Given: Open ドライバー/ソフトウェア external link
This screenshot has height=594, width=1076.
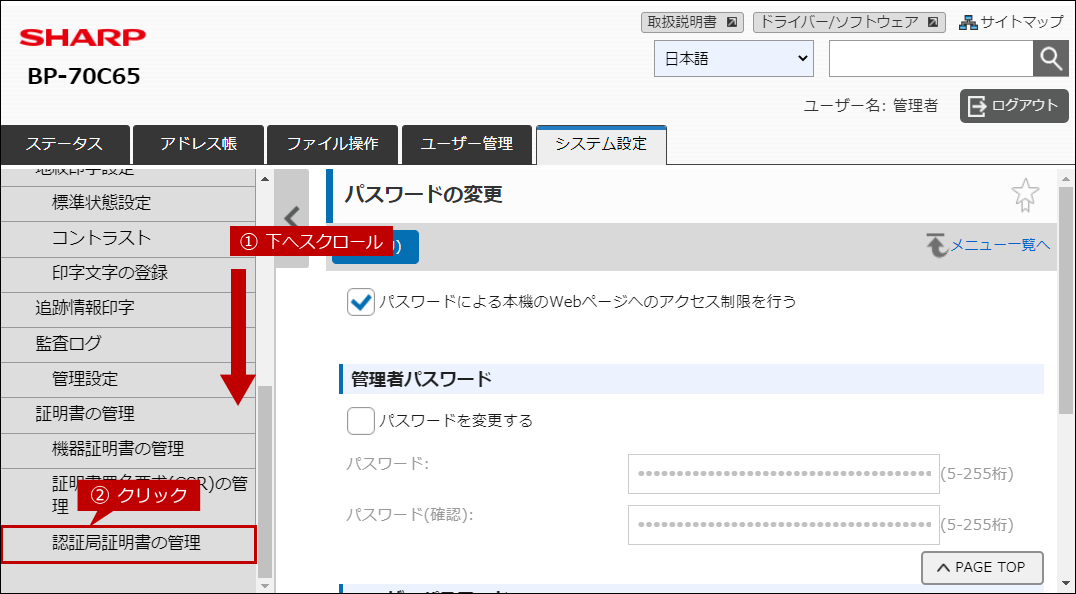Looking at the screenshot, I should pyautogui.click(x=849, y=22).
